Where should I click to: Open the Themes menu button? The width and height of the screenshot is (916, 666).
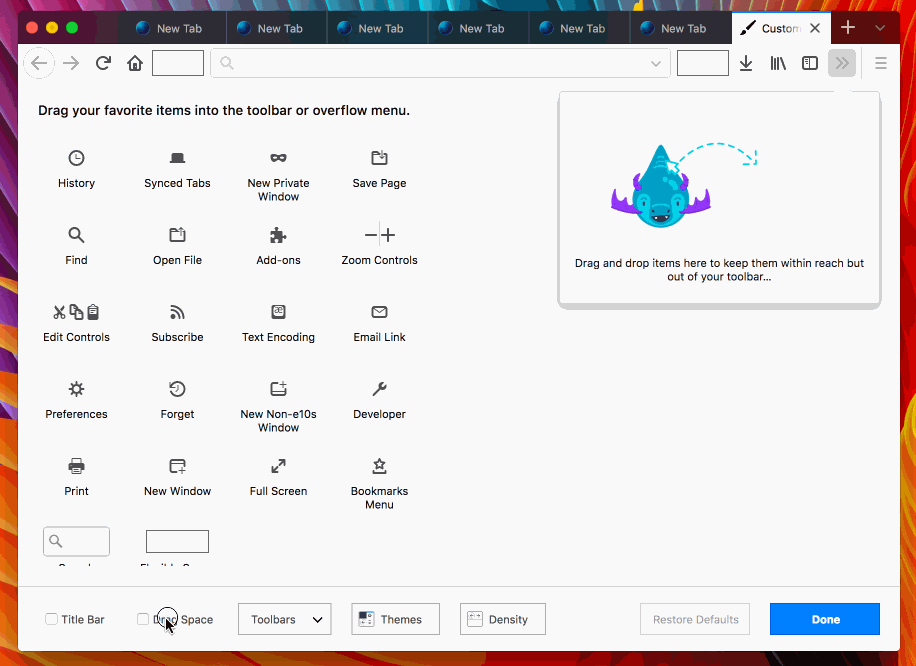(x=395, y=619)
